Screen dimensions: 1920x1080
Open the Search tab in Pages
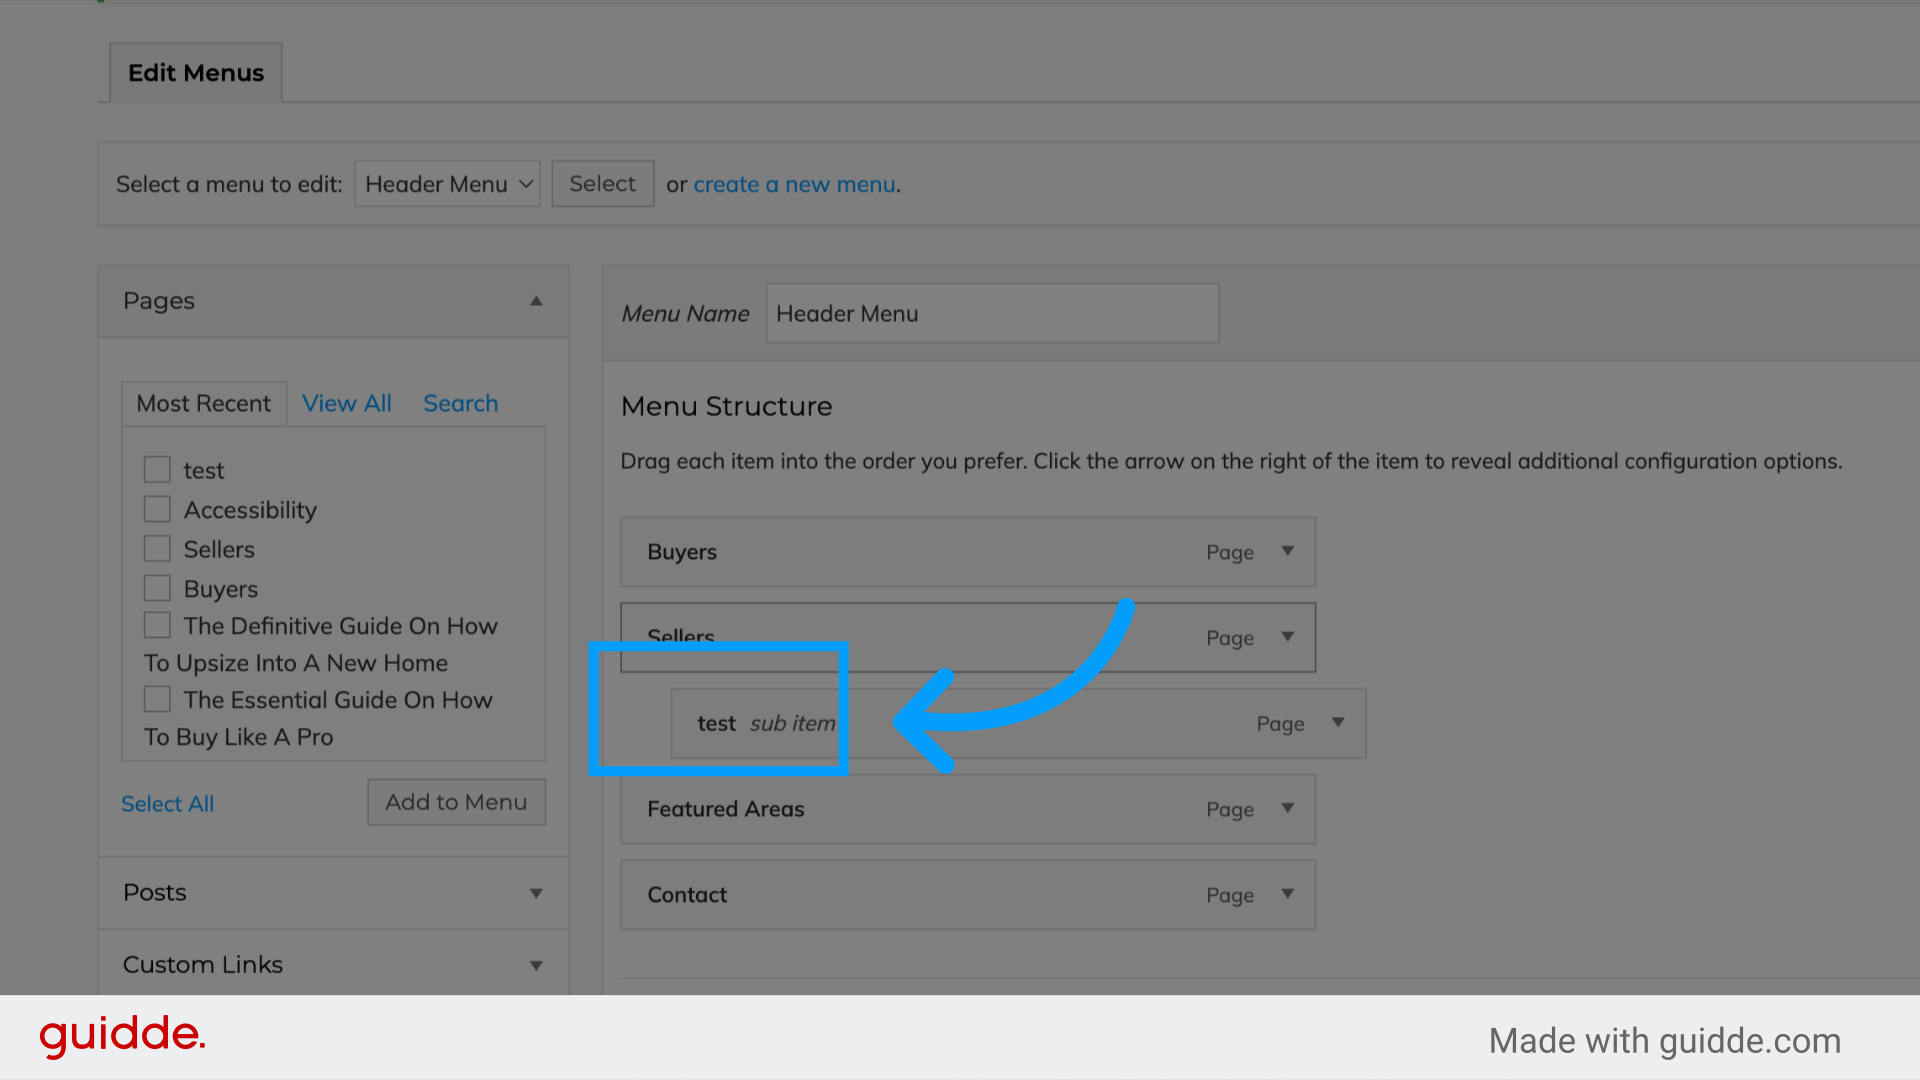tap(460, 403)
